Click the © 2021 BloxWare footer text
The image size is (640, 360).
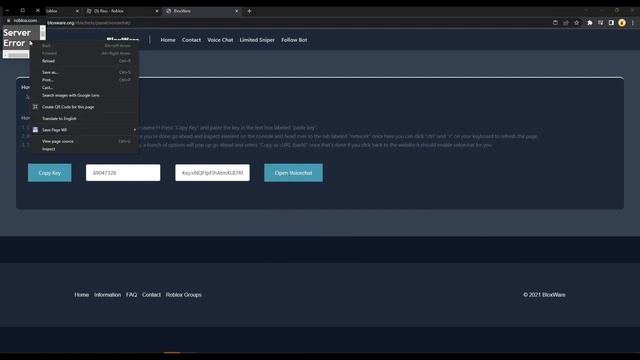(544, 295)
